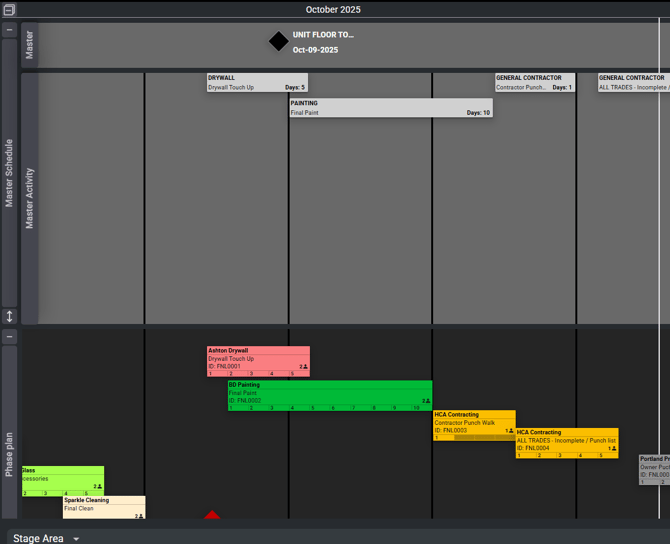Click the Phase plan side label
This screenshot has width=670, height=544.
(10, 453)
